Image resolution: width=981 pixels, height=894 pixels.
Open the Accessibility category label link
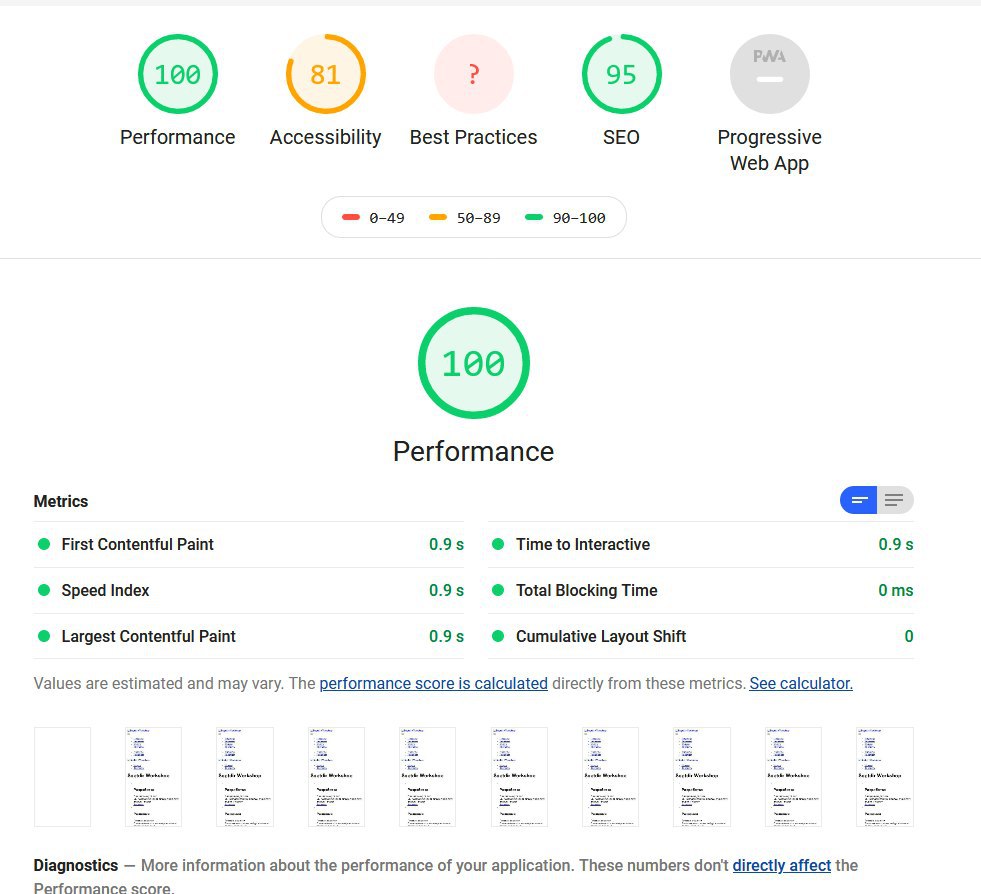tap(325, 137)
